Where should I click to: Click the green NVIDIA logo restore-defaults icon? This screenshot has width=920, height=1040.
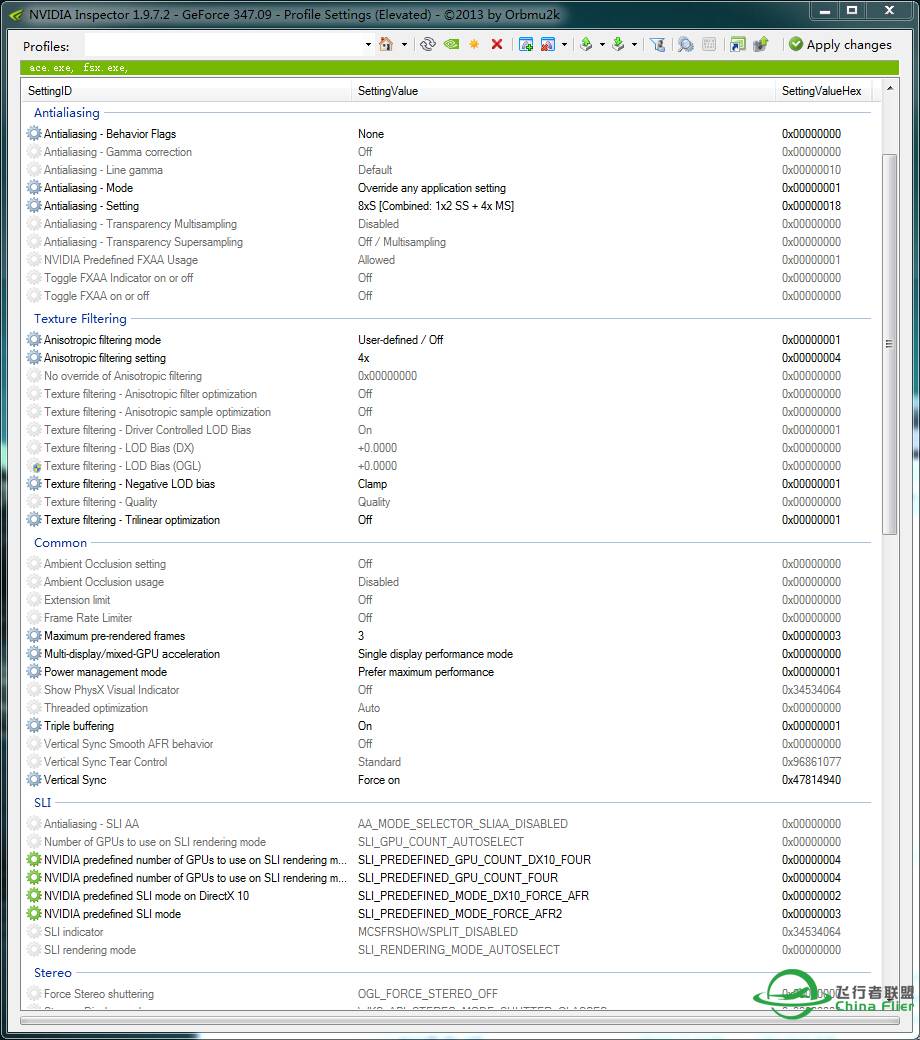click(x=452, y=44)
